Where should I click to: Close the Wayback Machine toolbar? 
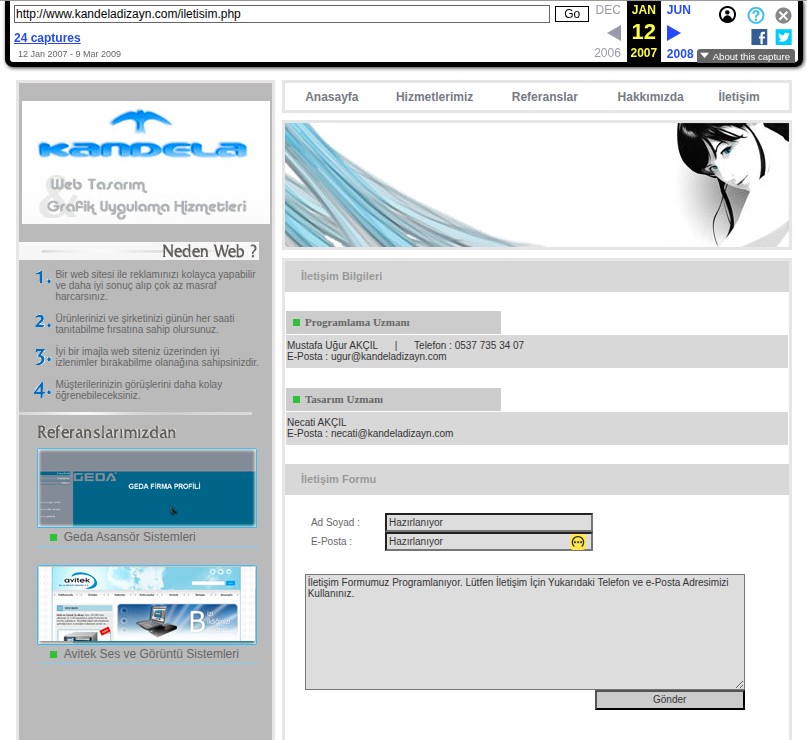783,15
